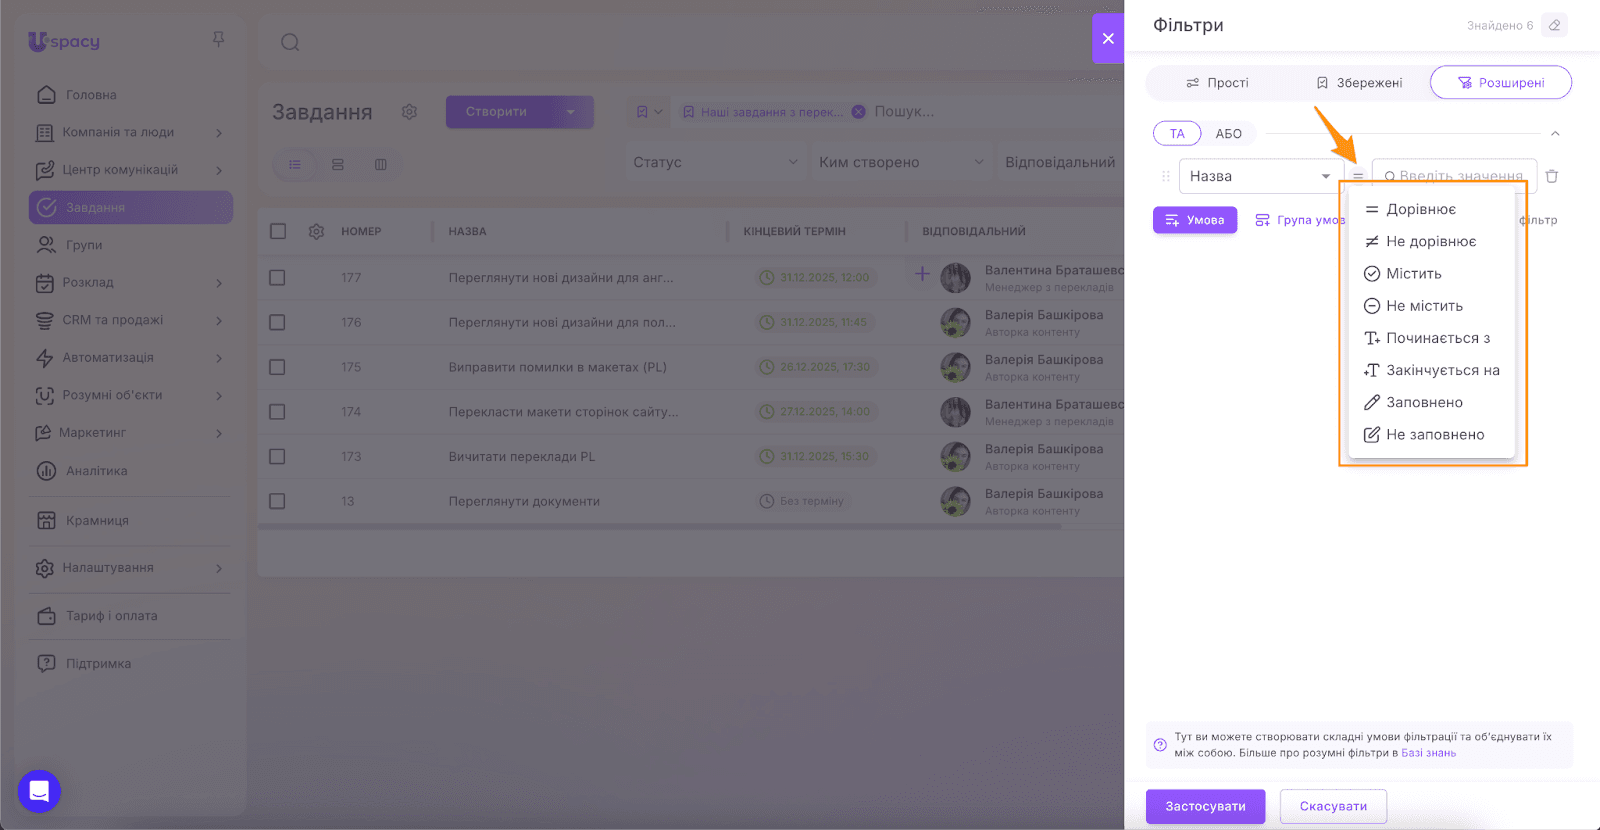Cancel filters with Скасувати
The height and width of the screenshot is (830, 1600).
coord(1333,806)
